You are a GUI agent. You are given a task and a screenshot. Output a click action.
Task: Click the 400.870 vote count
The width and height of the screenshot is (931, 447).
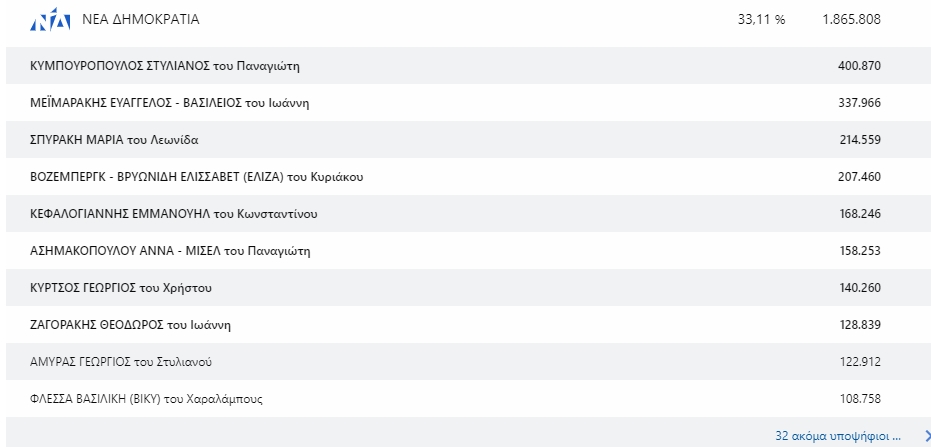(x=859, y=66)
